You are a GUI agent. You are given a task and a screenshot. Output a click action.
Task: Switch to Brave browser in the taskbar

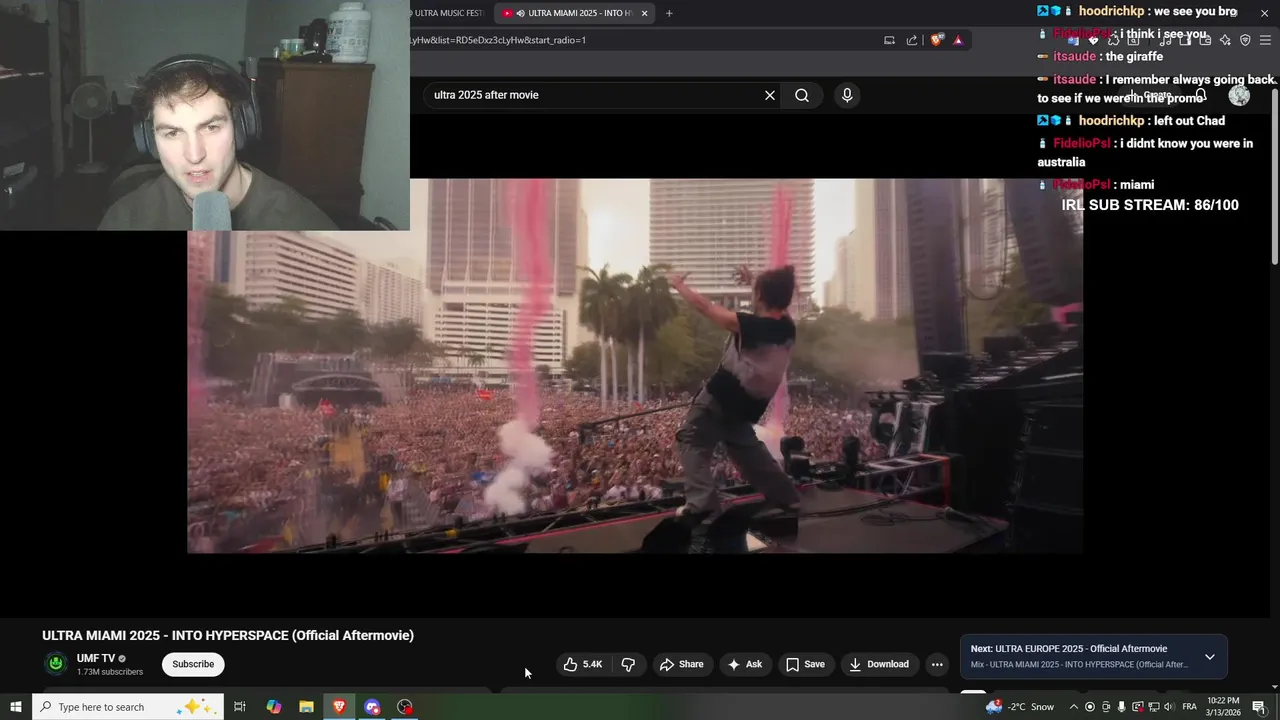339,707
